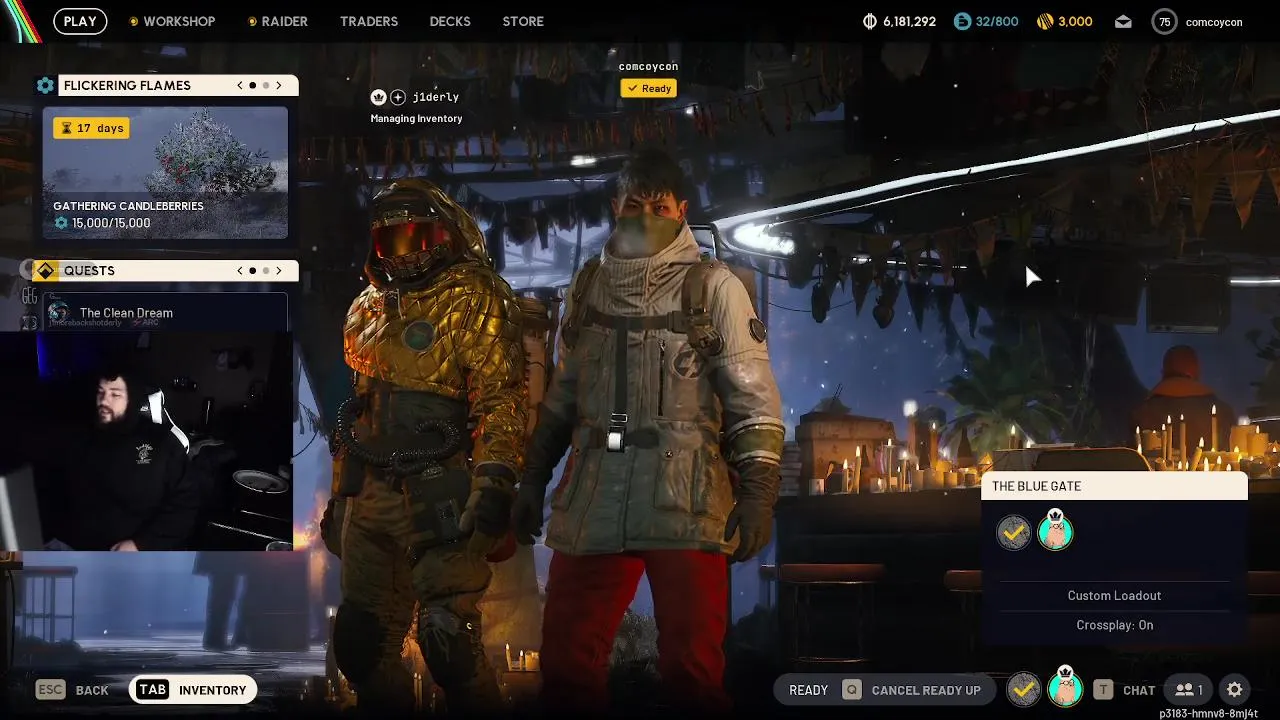
Task: Click hamster avatar in Blue Gate panel
Action: [1055, 530]
